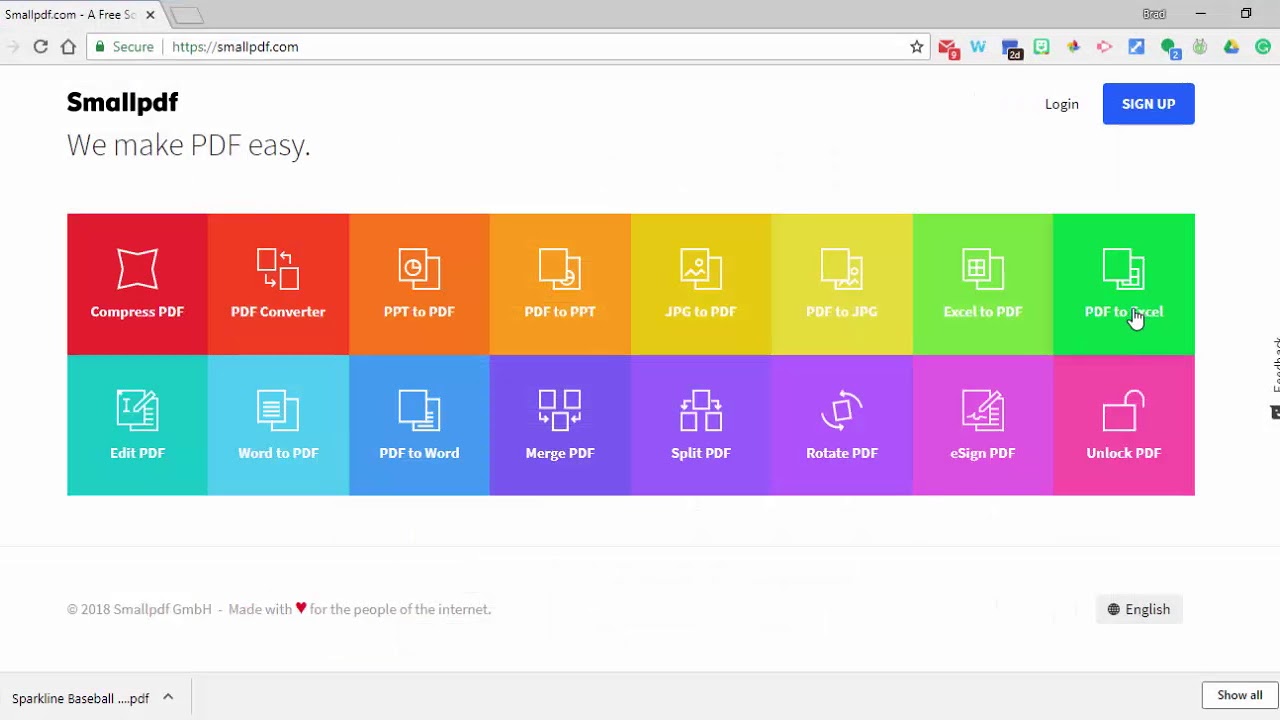Image resolution: width=1280 pixels, height=720 pixels.
Task: Open the colorful pinwheel extension icon
Action: click(x=1073, y=47)
